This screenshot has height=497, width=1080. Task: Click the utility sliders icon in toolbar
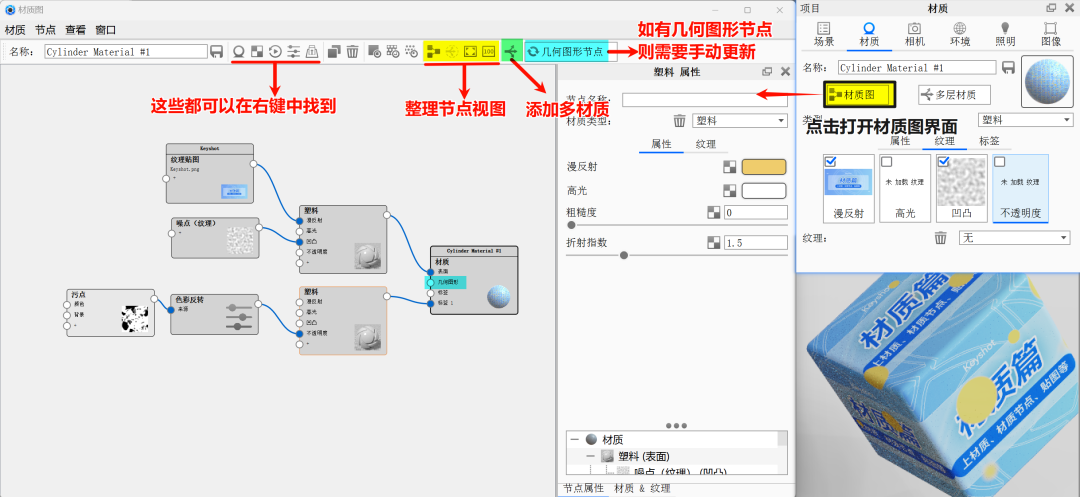pyautogui.click(x=293, y=51)
